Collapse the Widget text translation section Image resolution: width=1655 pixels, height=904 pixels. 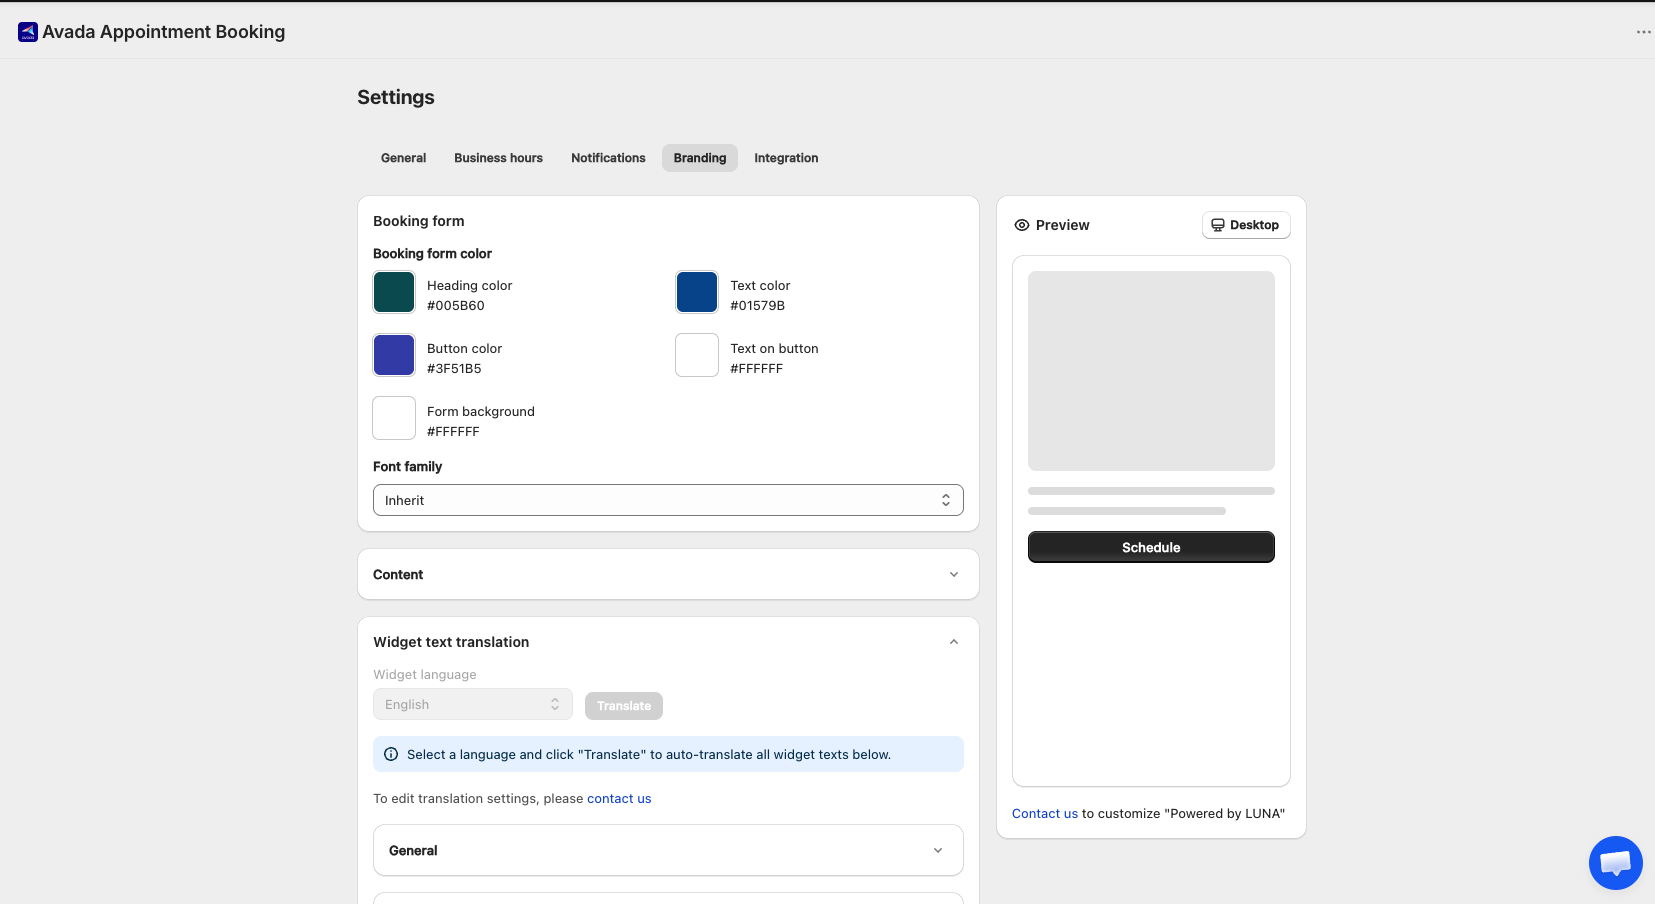(x=954, y=642)
